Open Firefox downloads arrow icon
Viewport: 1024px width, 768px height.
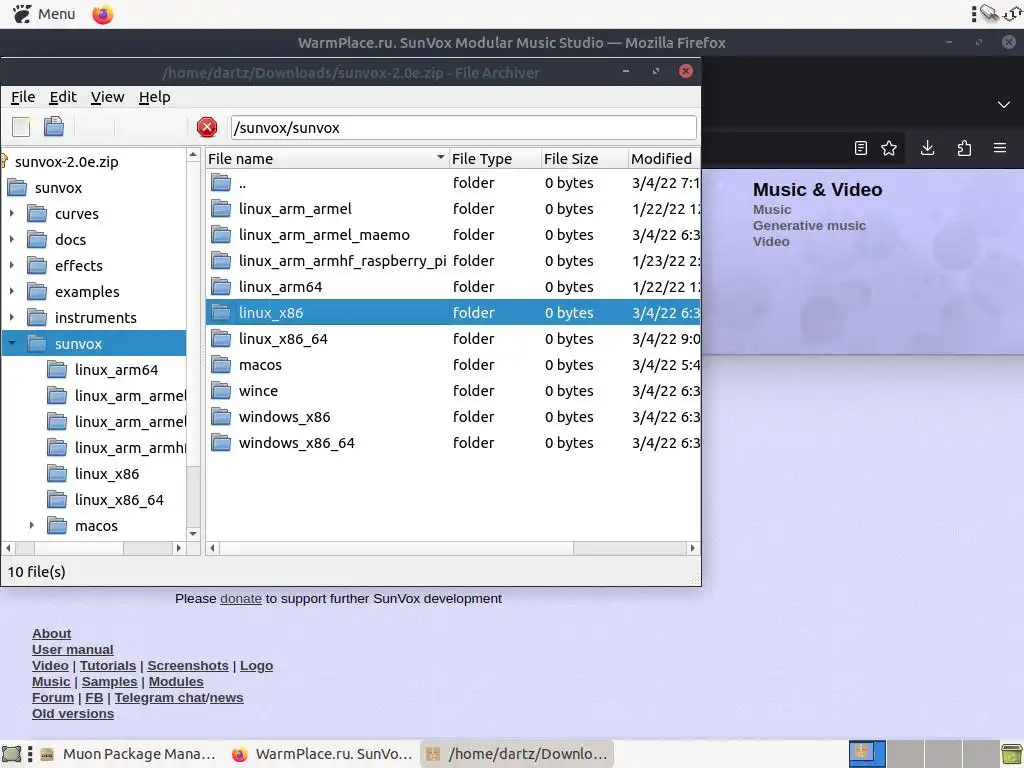click(x=927, y=148)
